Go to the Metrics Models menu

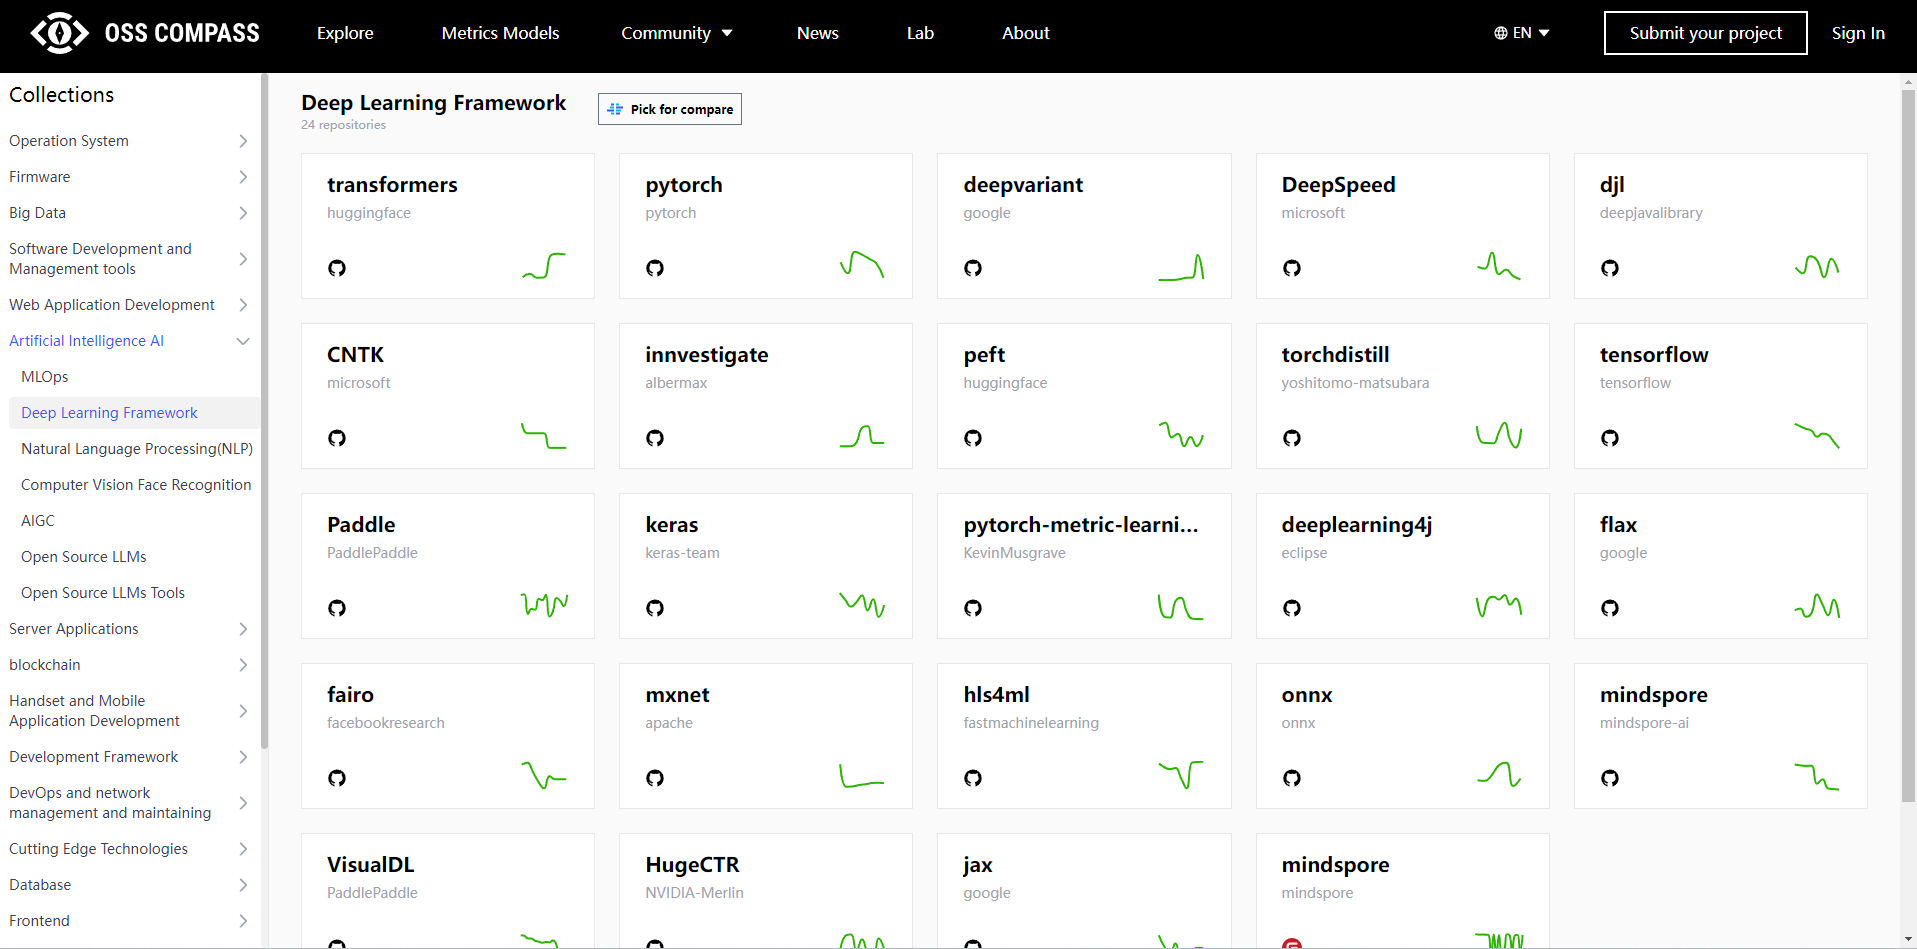click(x=500, y=33)
